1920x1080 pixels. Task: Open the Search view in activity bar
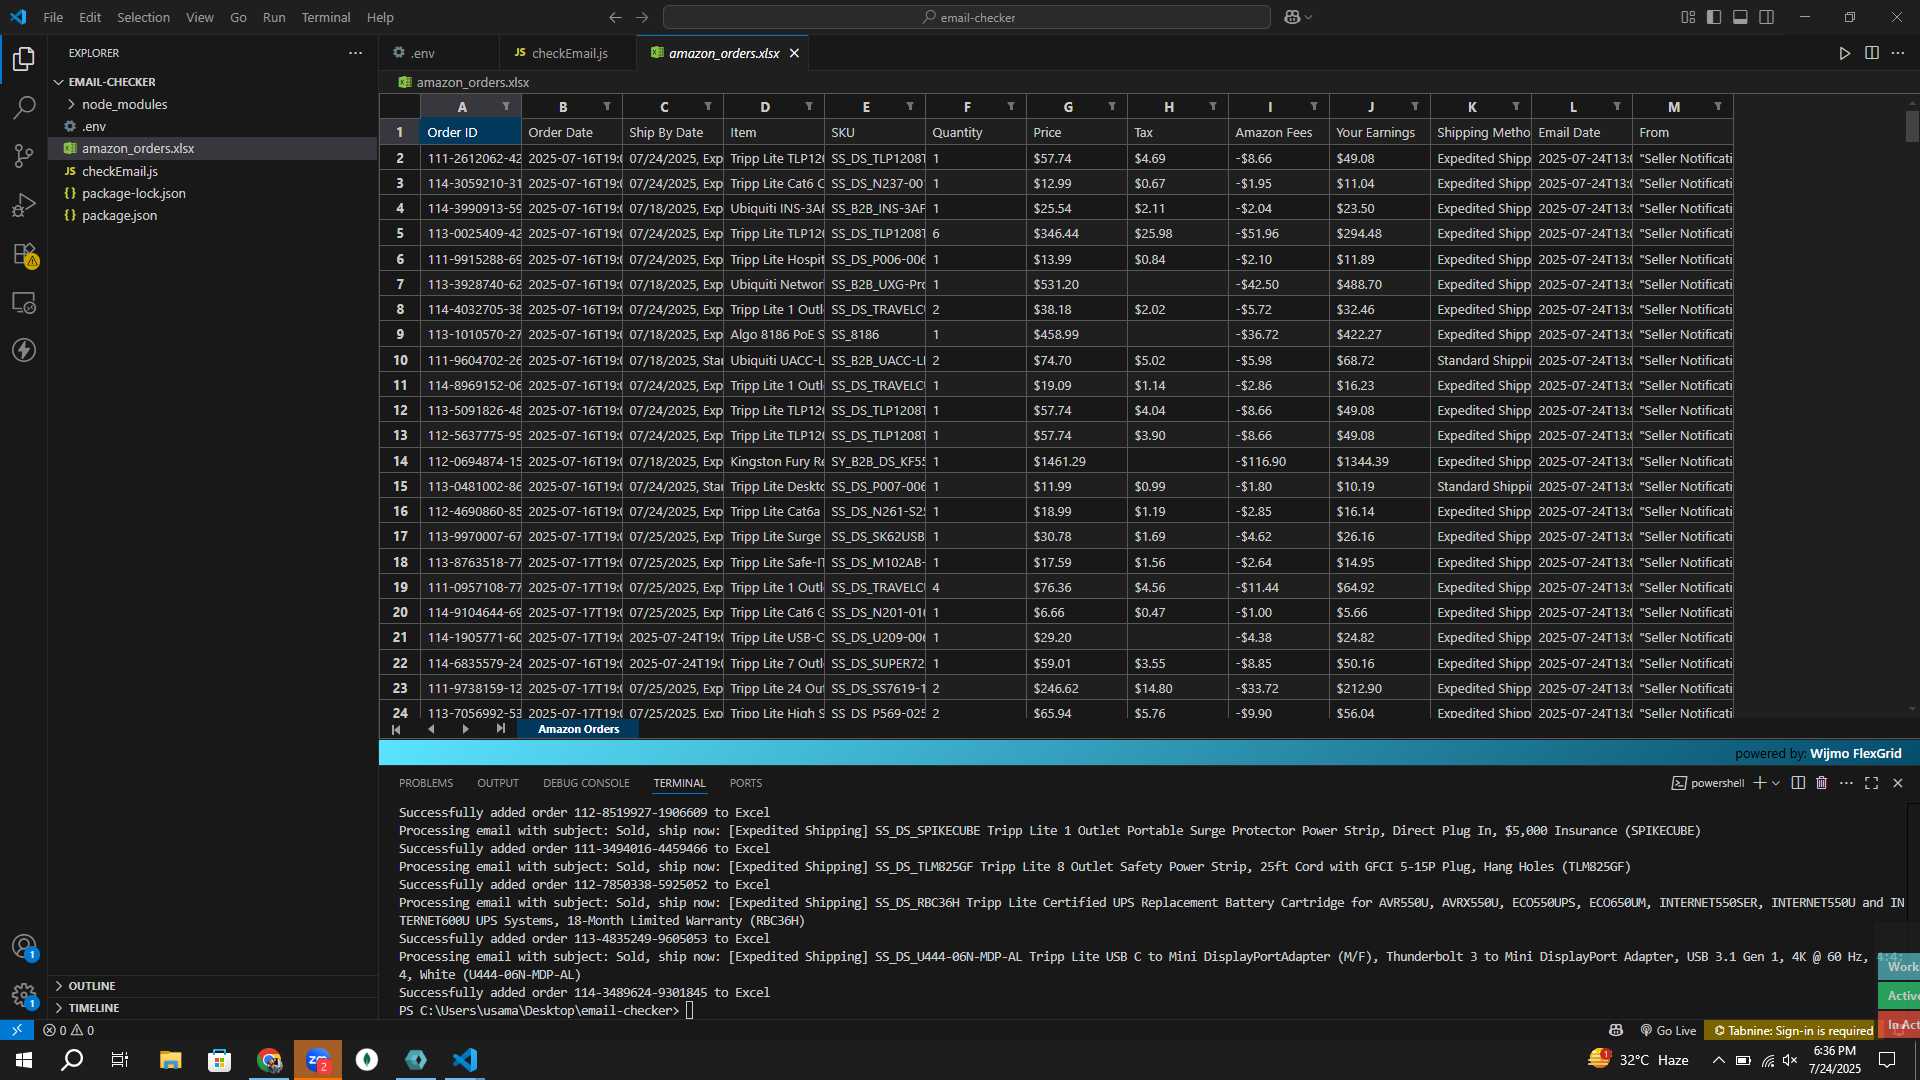click(x=24, y=108)
